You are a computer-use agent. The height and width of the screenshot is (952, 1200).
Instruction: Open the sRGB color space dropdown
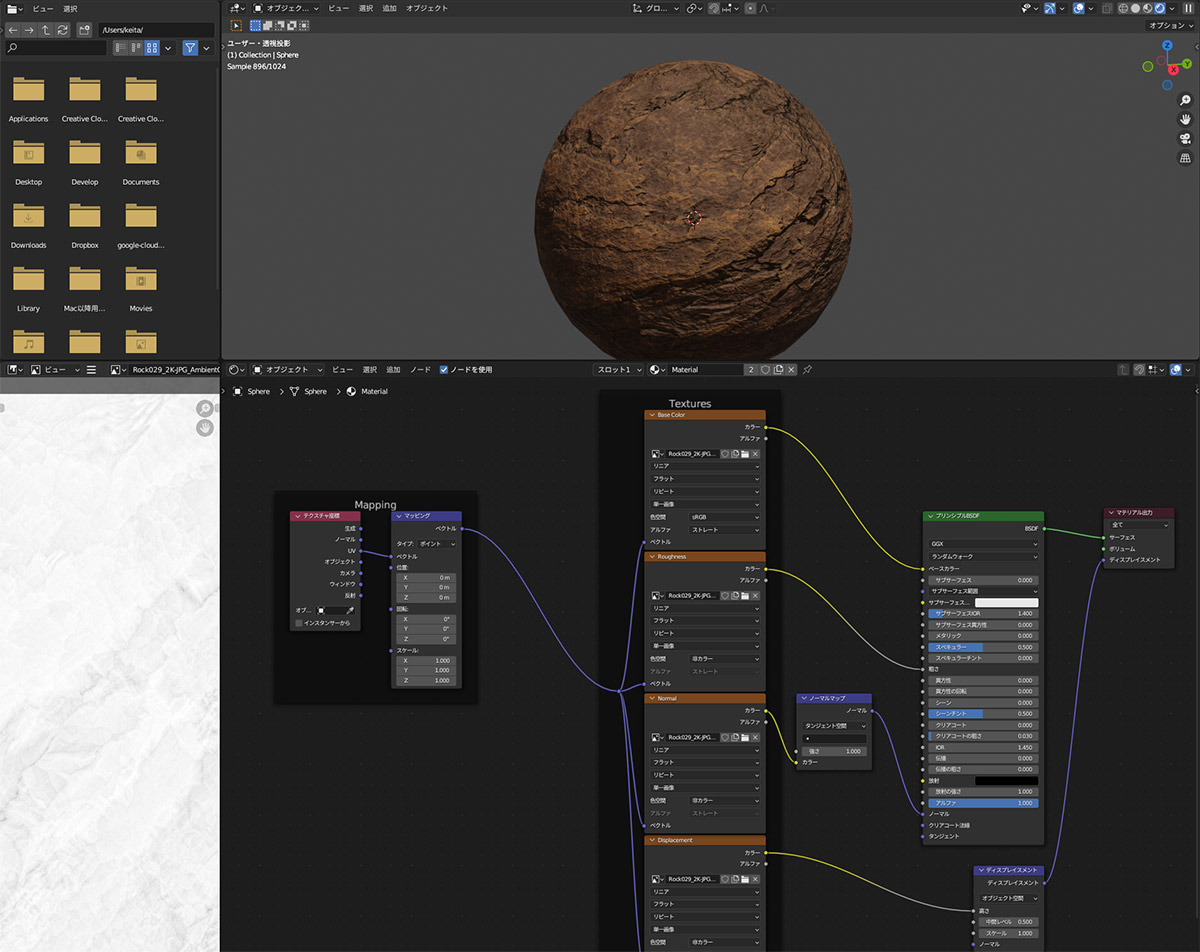[725, 517]
